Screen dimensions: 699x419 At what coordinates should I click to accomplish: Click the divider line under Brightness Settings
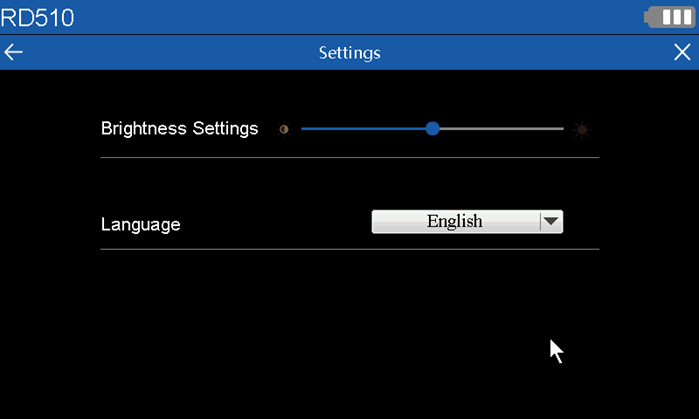coord(350,157)
